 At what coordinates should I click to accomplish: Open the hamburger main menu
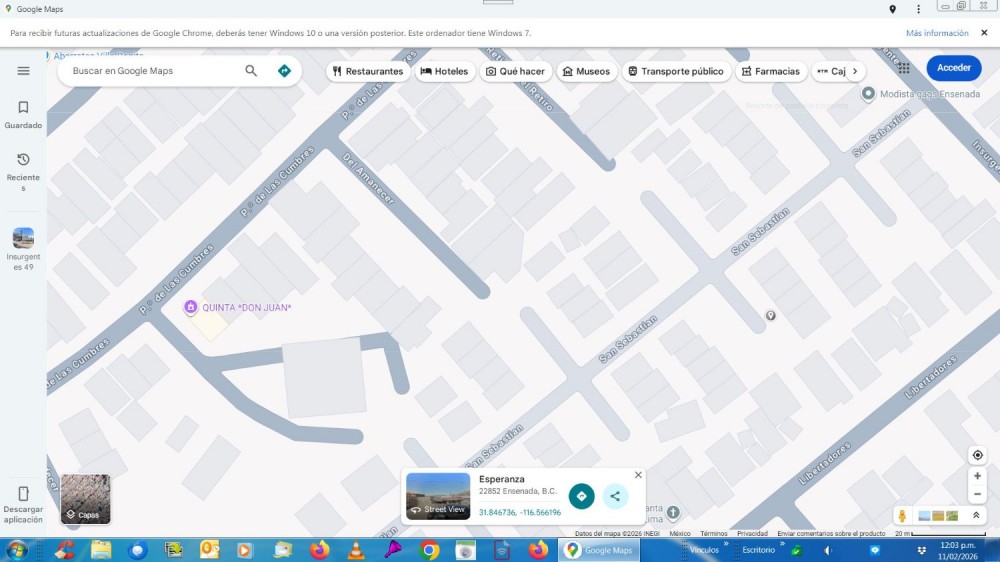tap(24, 71)
